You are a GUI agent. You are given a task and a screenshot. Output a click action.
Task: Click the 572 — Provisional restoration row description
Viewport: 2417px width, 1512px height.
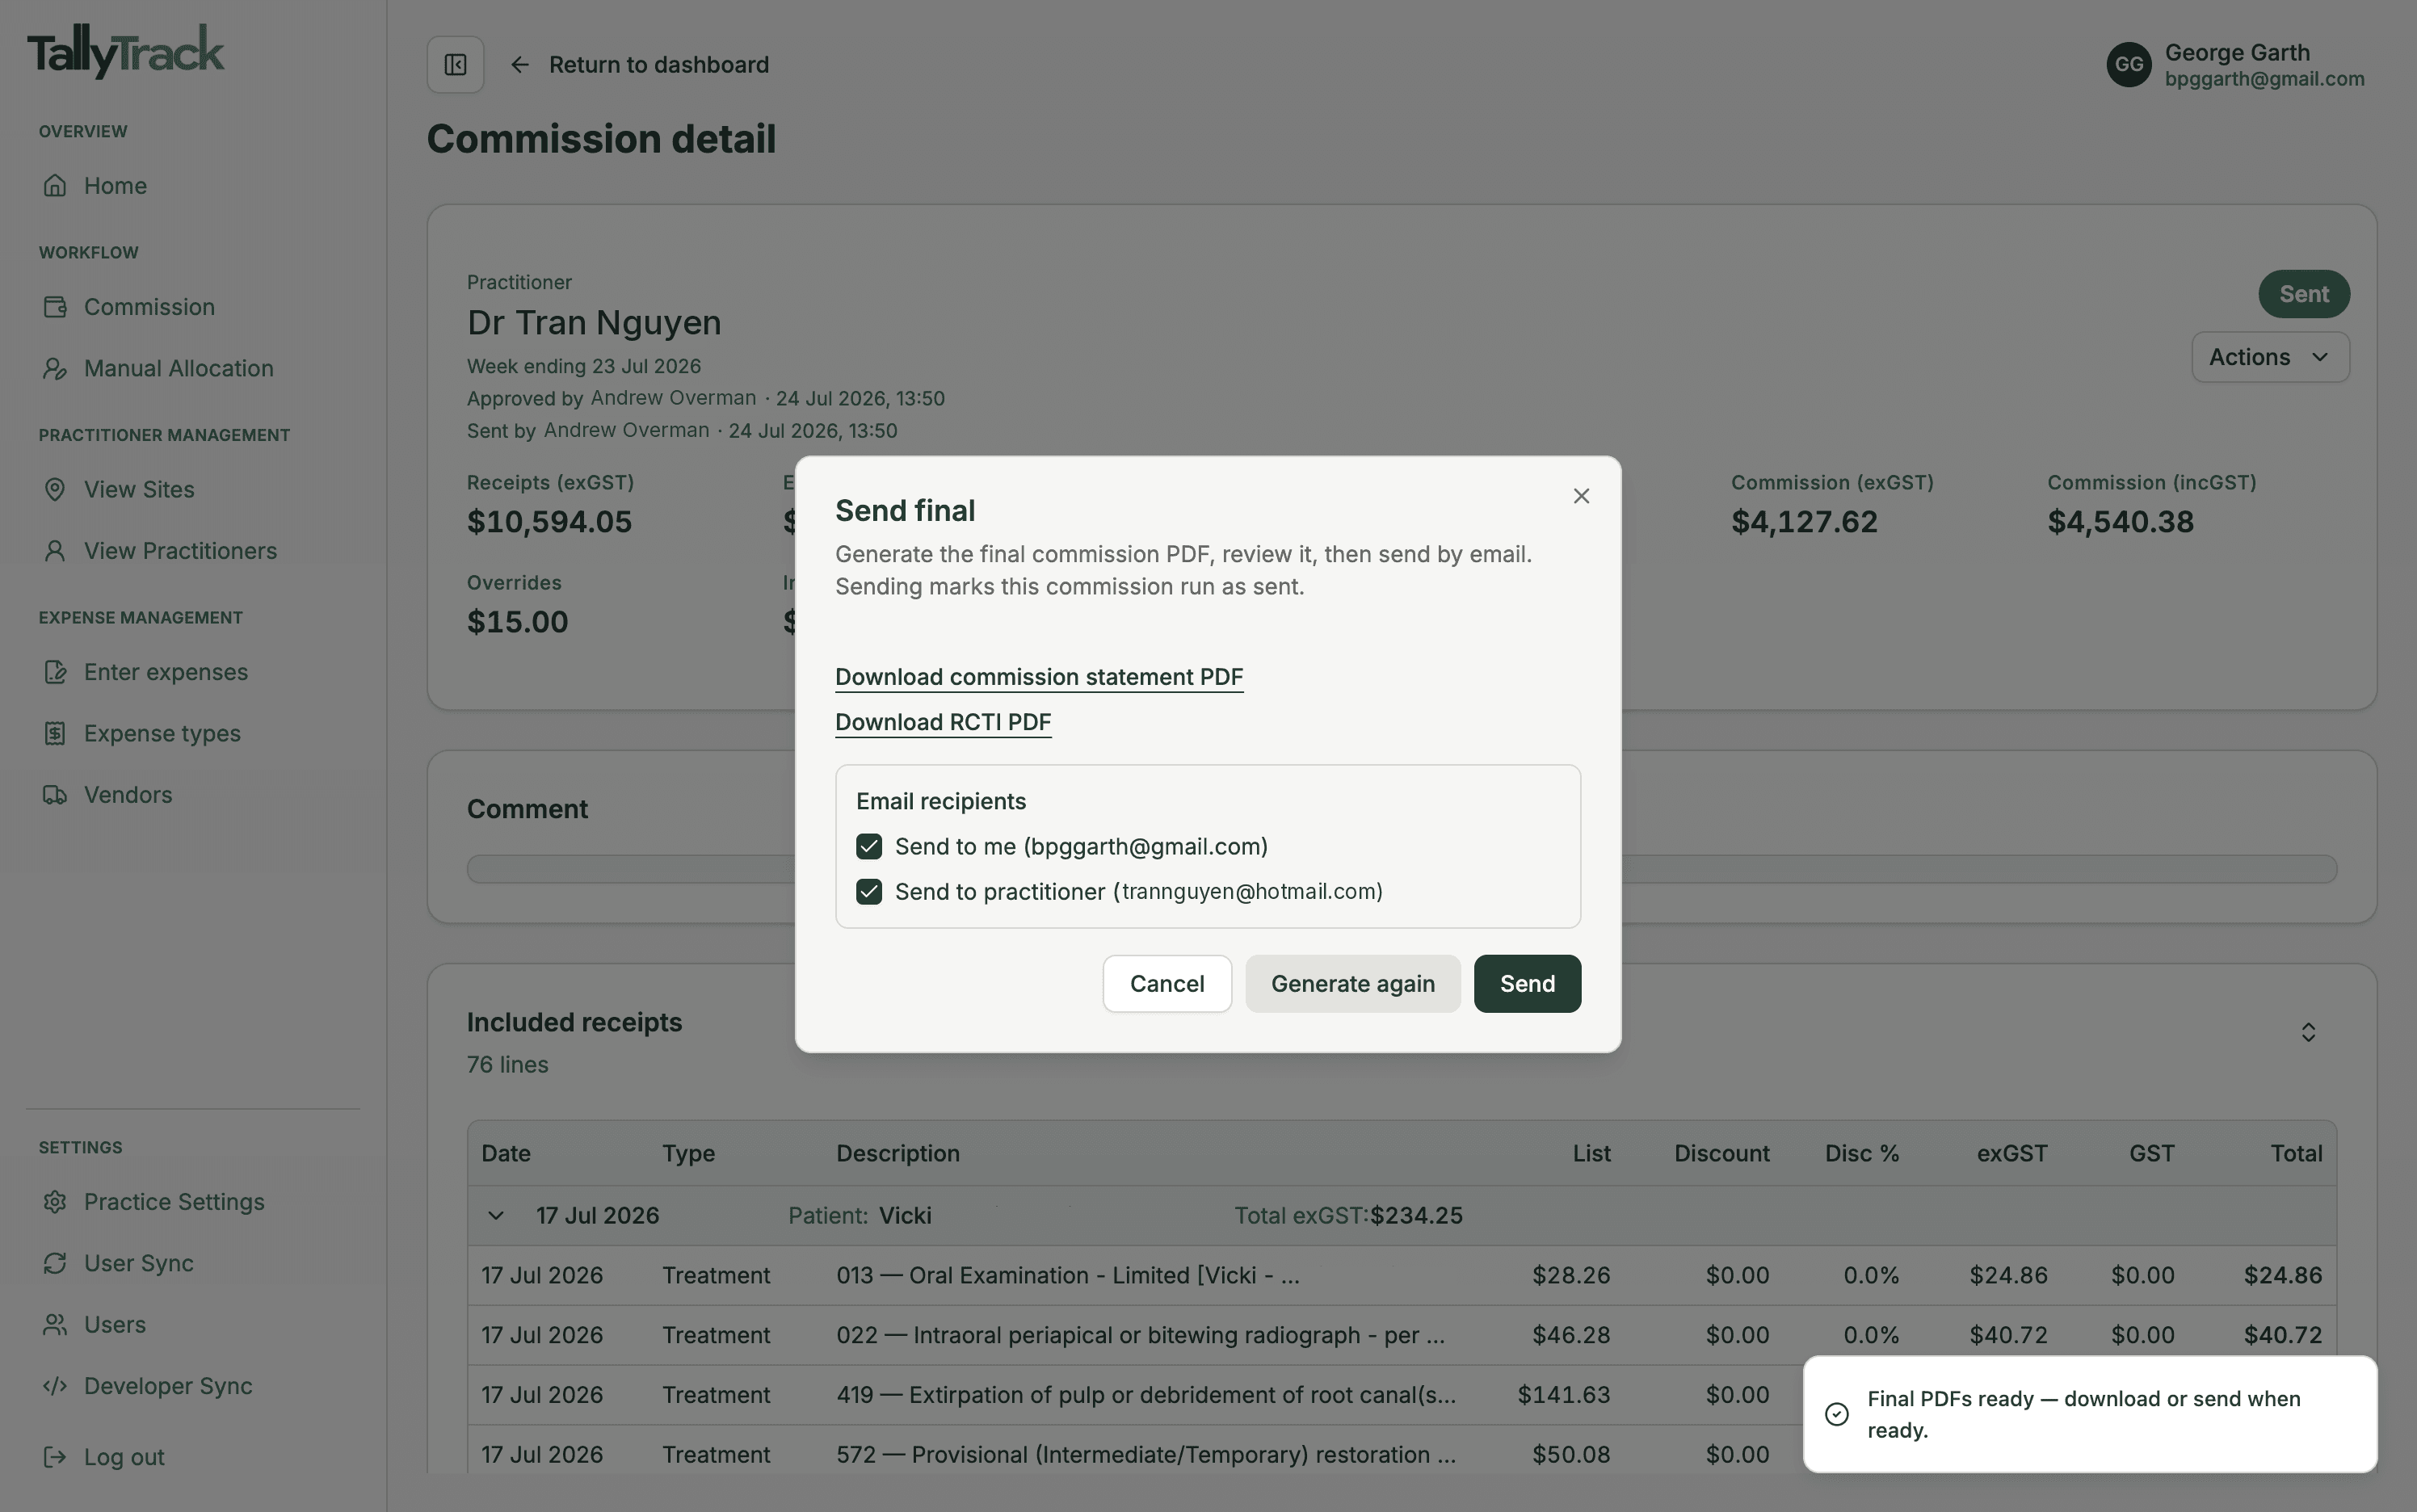(1146, 1455)
